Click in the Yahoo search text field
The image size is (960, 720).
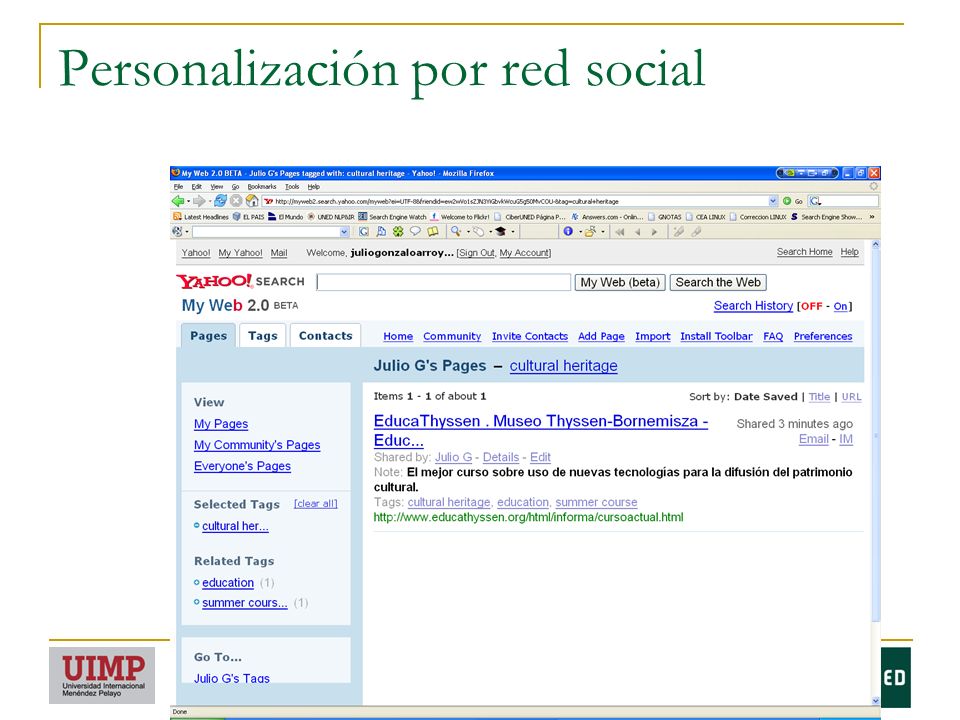444,282
